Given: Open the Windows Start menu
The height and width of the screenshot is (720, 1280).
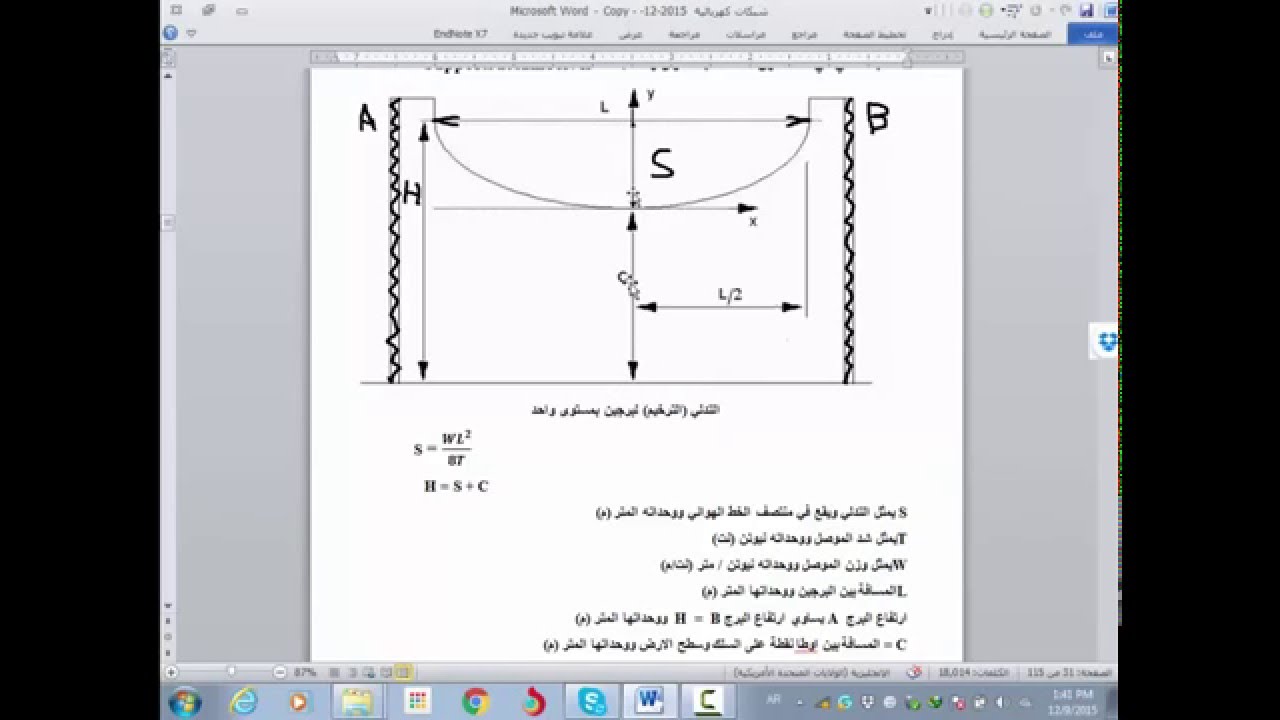Looking at the screenshot, I should tap(187, 700).
